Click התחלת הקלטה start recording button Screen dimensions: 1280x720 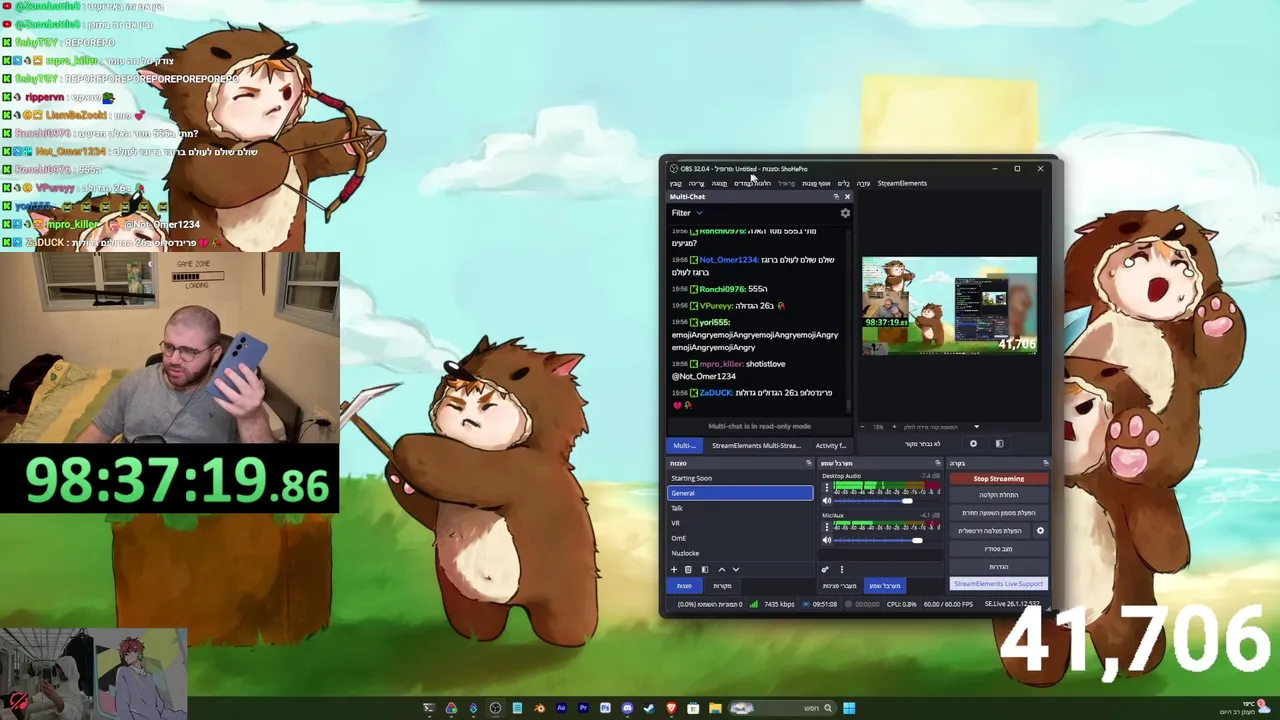pyautogui.click(x=999, y=495)
